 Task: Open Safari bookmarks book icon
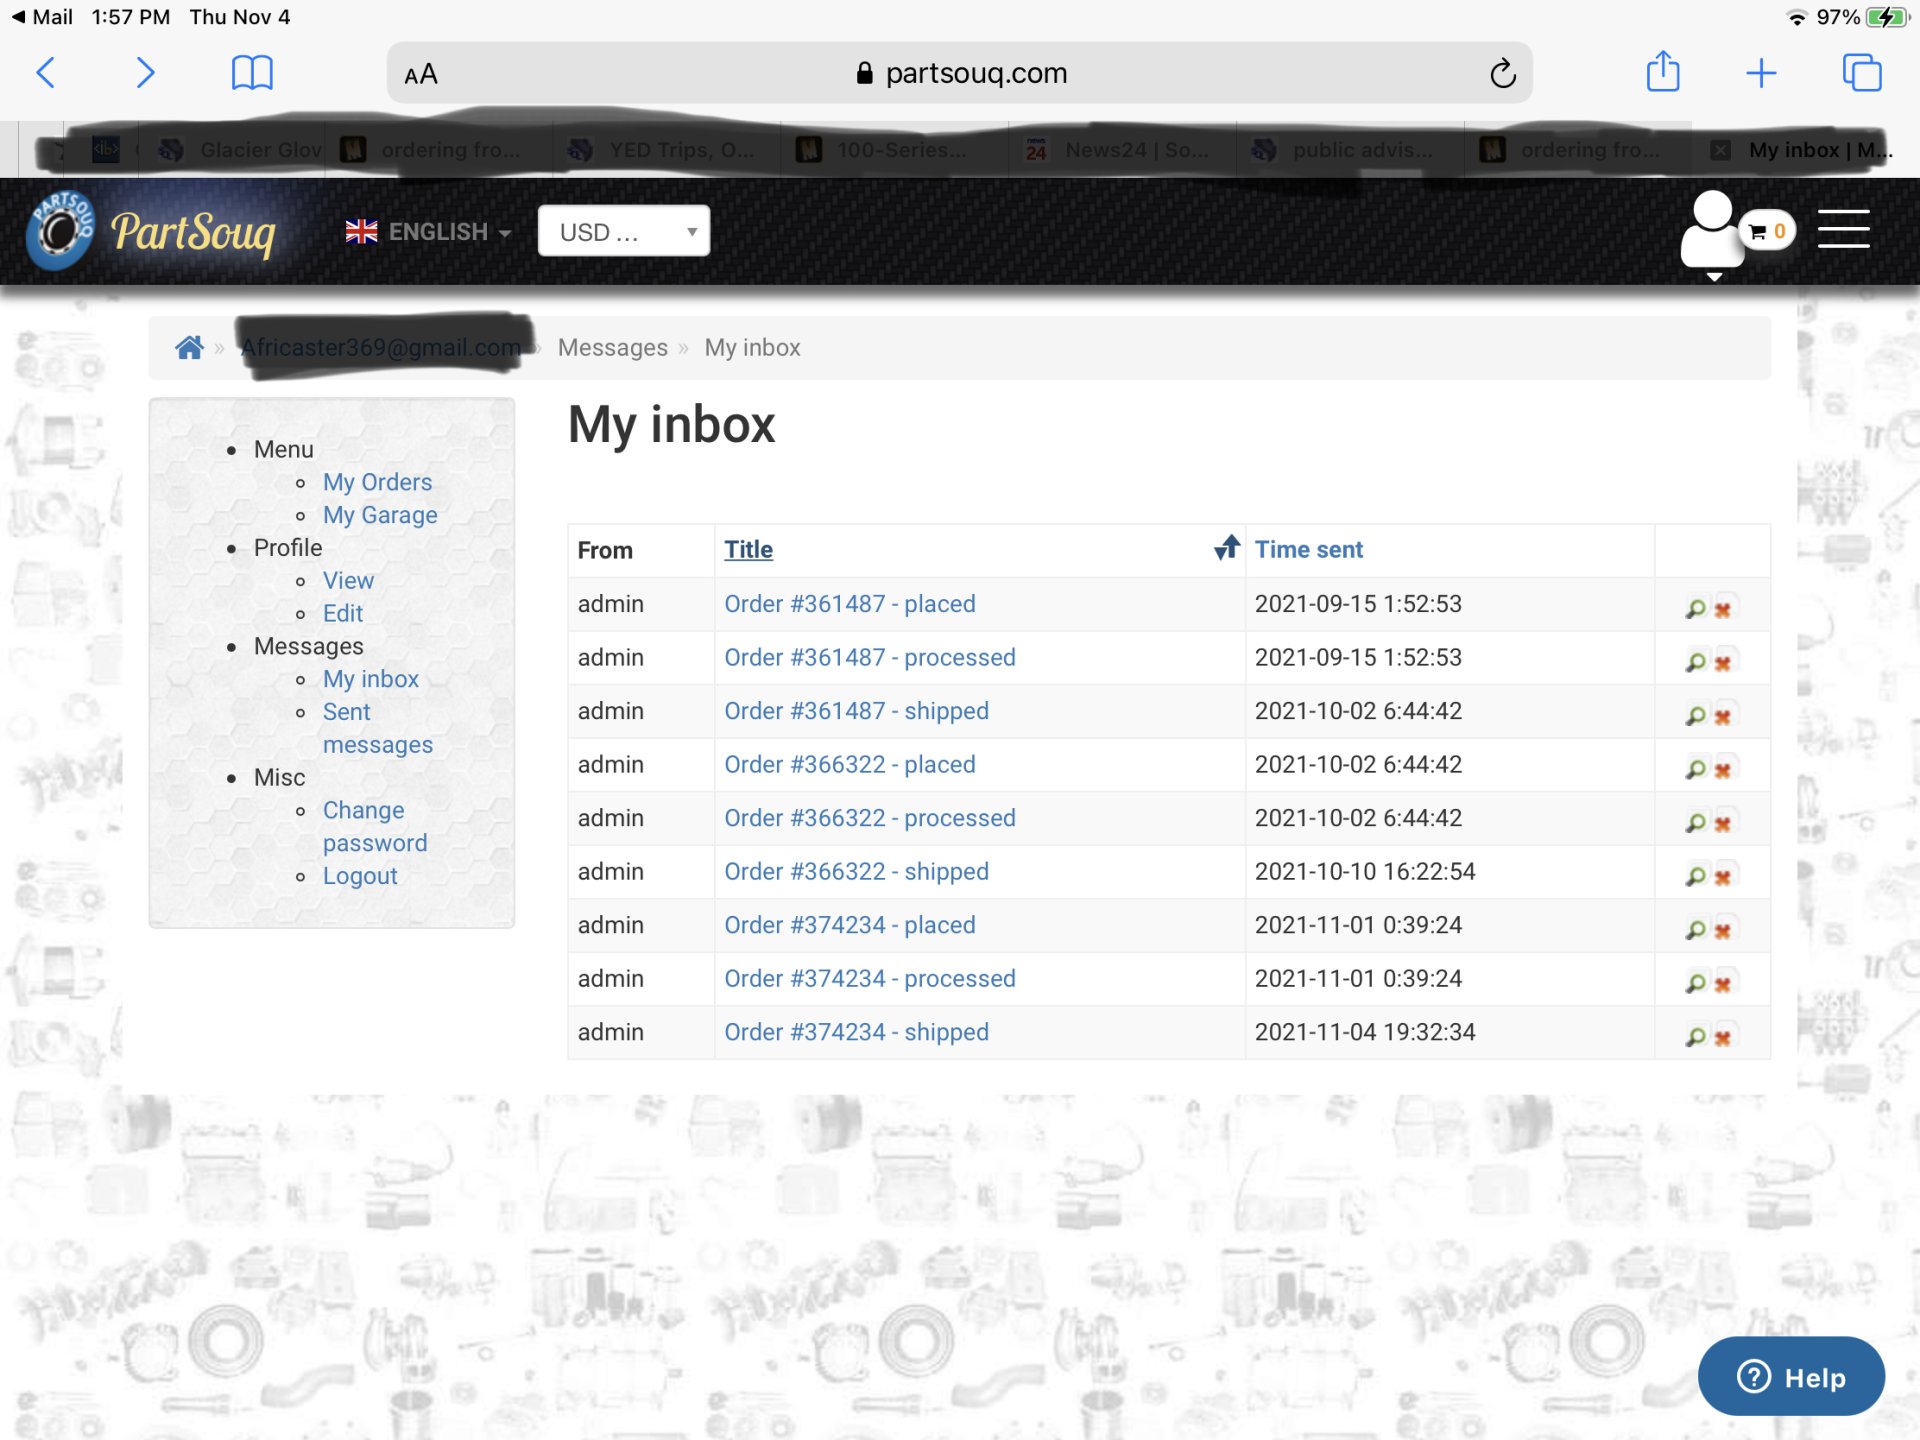(252, 73)
